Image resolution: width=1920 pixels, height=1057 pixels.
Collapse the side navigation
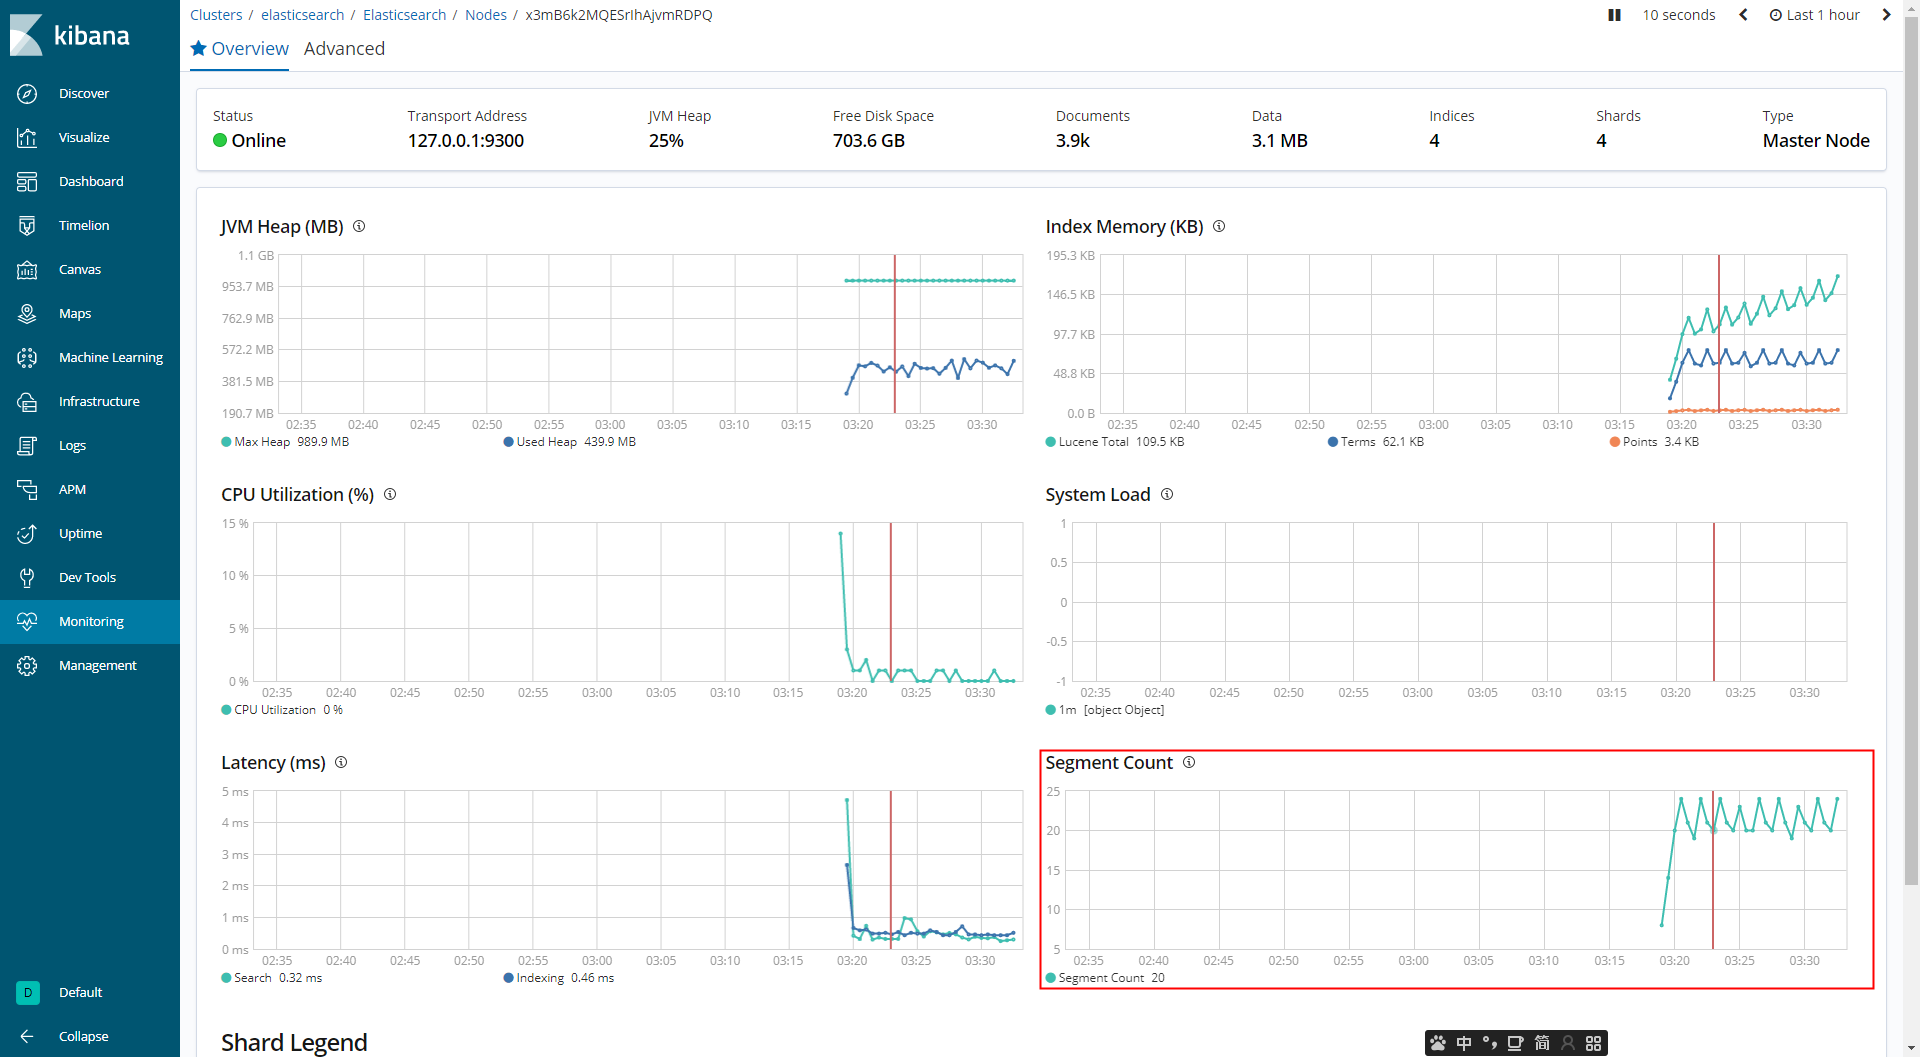pos(90,1036)
